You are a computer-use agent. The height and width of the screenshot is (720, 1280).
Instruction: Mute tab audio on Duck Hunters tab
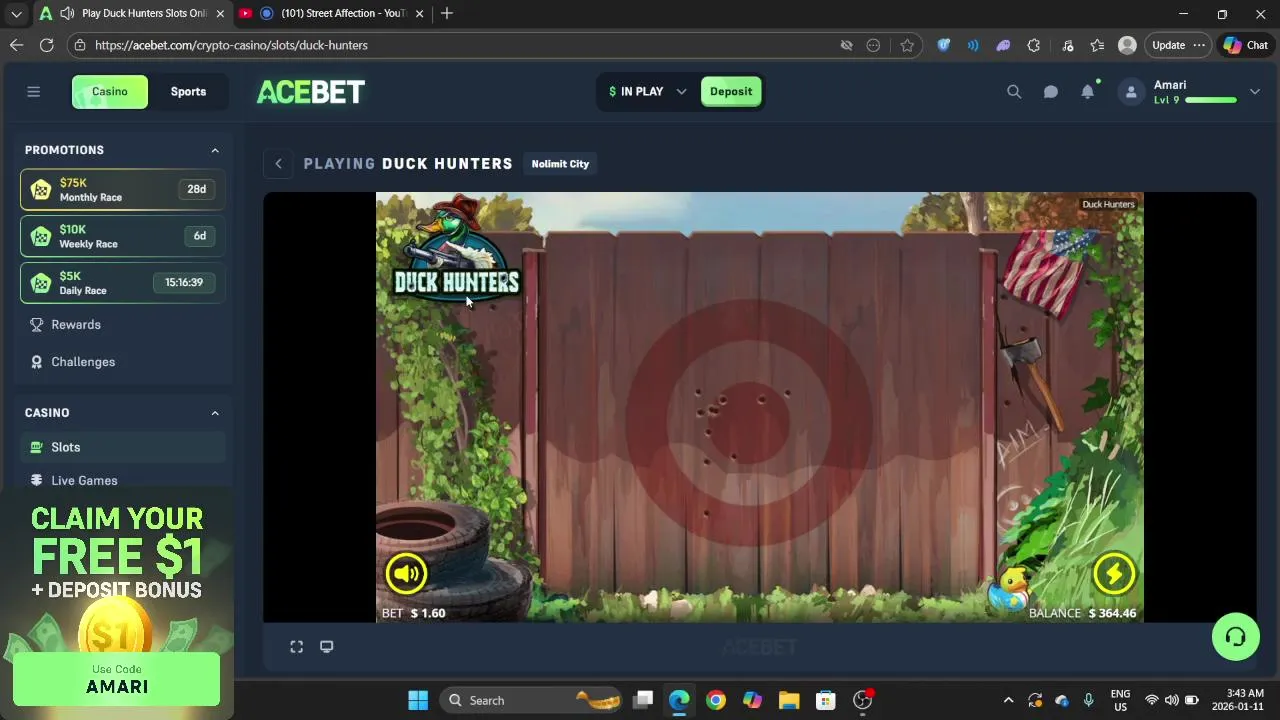[67, 13]
